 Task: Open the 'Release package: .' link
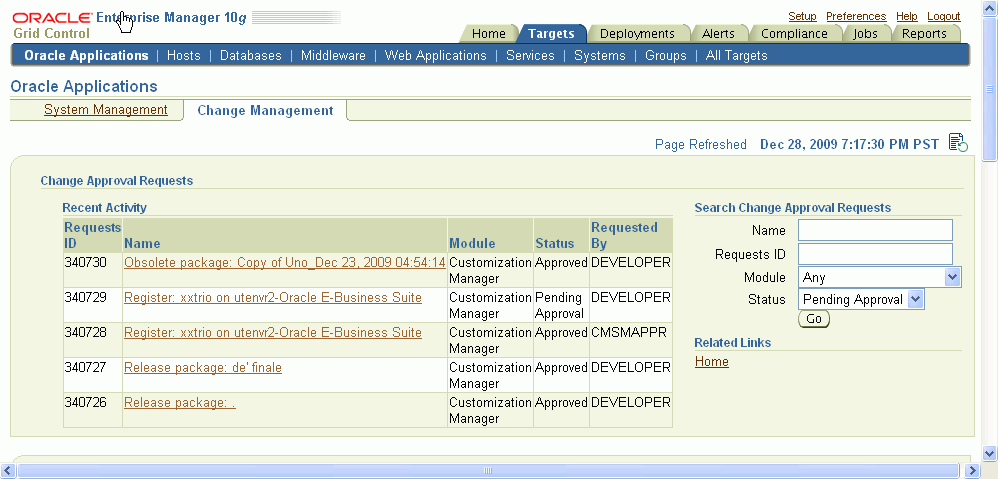tap(179, 402)
